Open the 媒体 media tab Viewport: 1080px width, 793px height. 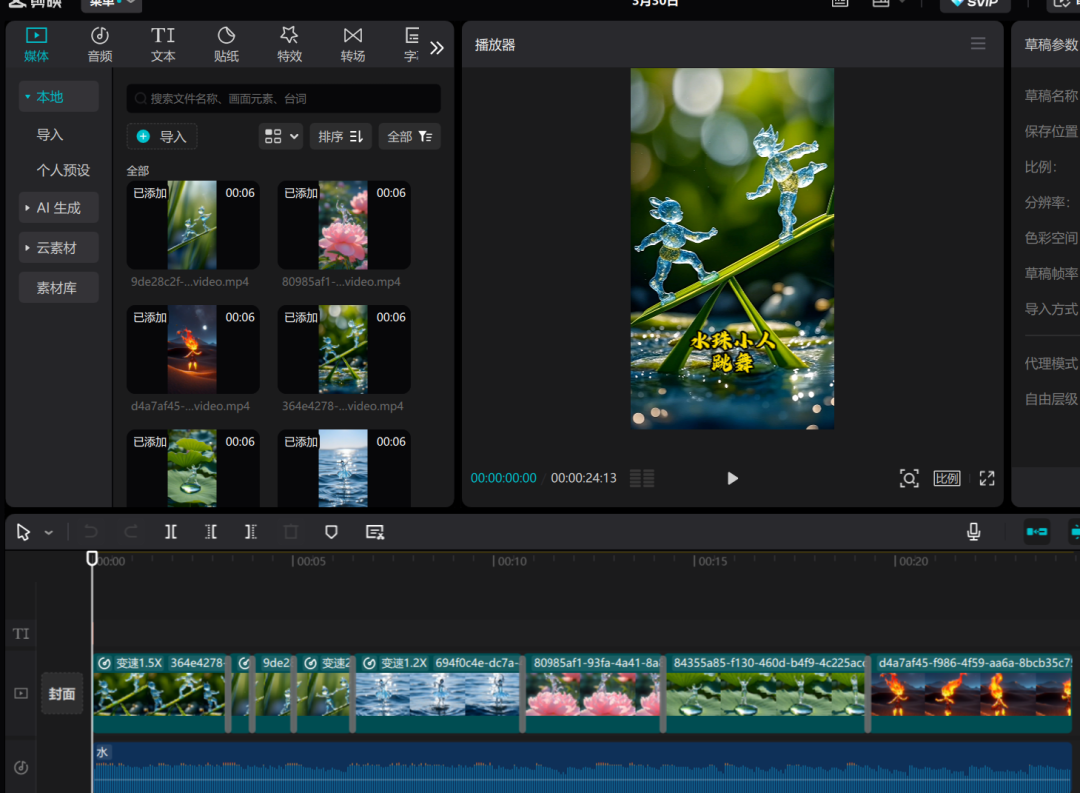pyautogui.click(x=37, y=45)
